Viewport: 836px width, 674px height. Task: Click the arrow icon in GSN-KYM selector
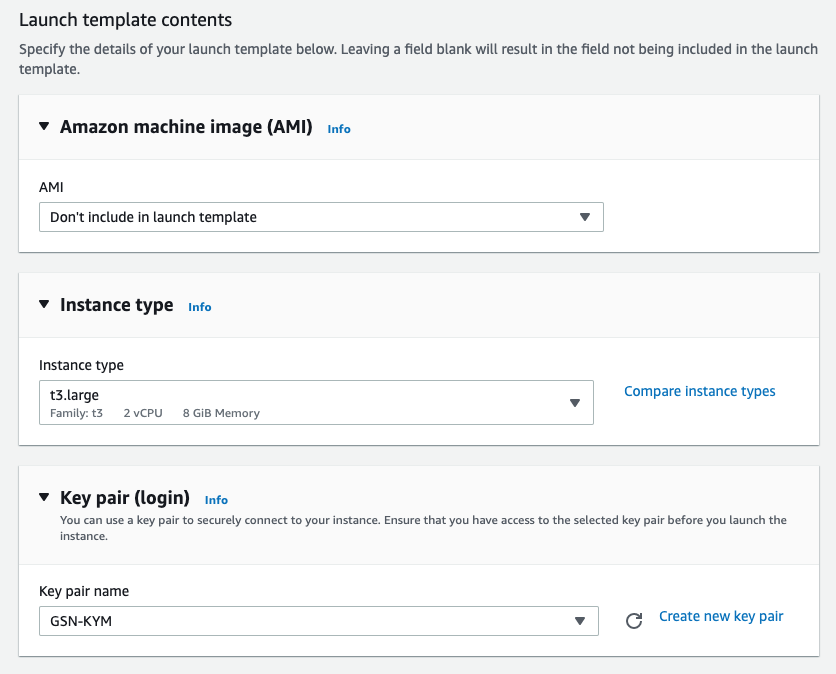click(580, 621)
